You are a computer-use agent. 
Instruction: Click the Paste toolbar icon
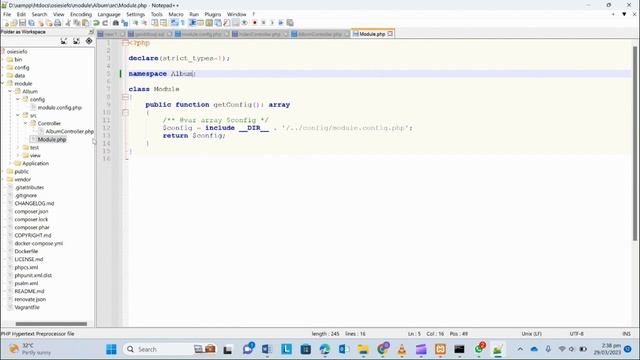coord(85,23)
